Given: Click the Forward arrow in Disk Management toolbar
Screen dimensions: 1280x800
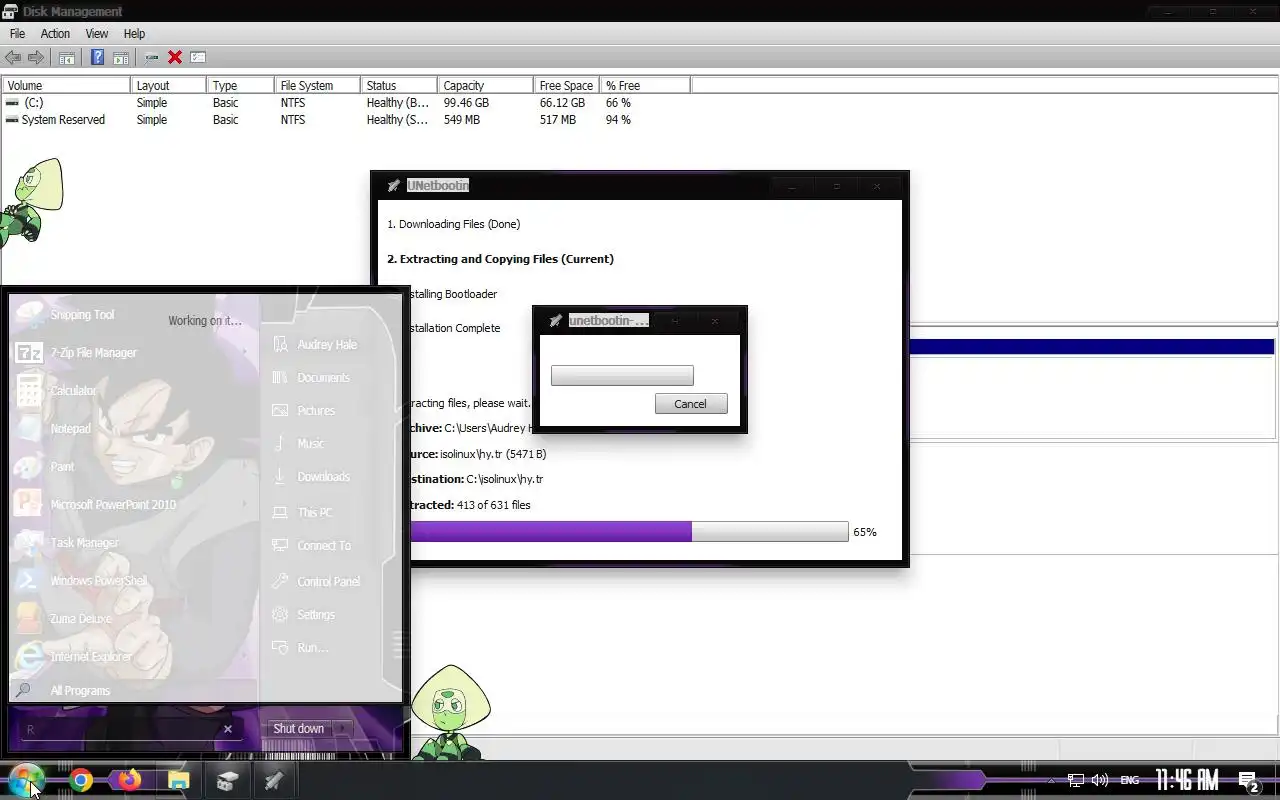Looking at the screenshot, I should (x=36, y=58).
